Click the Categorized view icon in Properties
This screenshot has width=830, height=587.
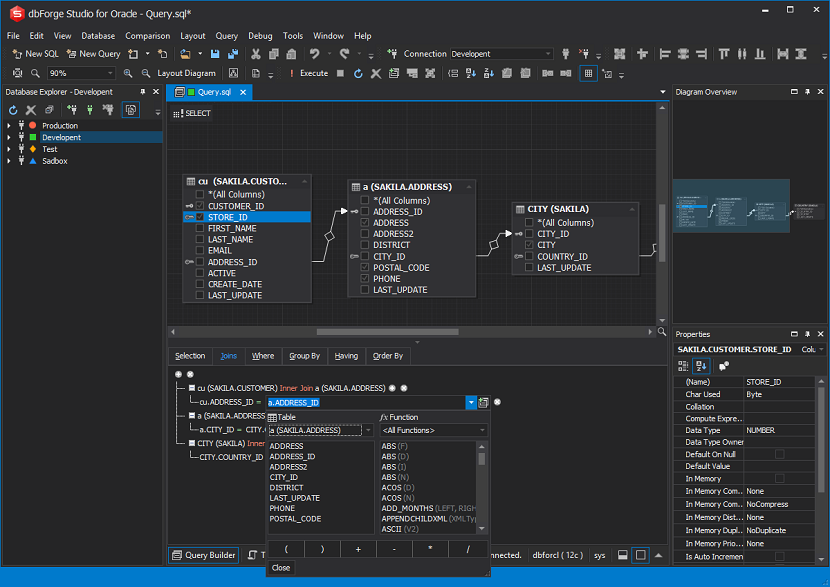click(683, 366)
